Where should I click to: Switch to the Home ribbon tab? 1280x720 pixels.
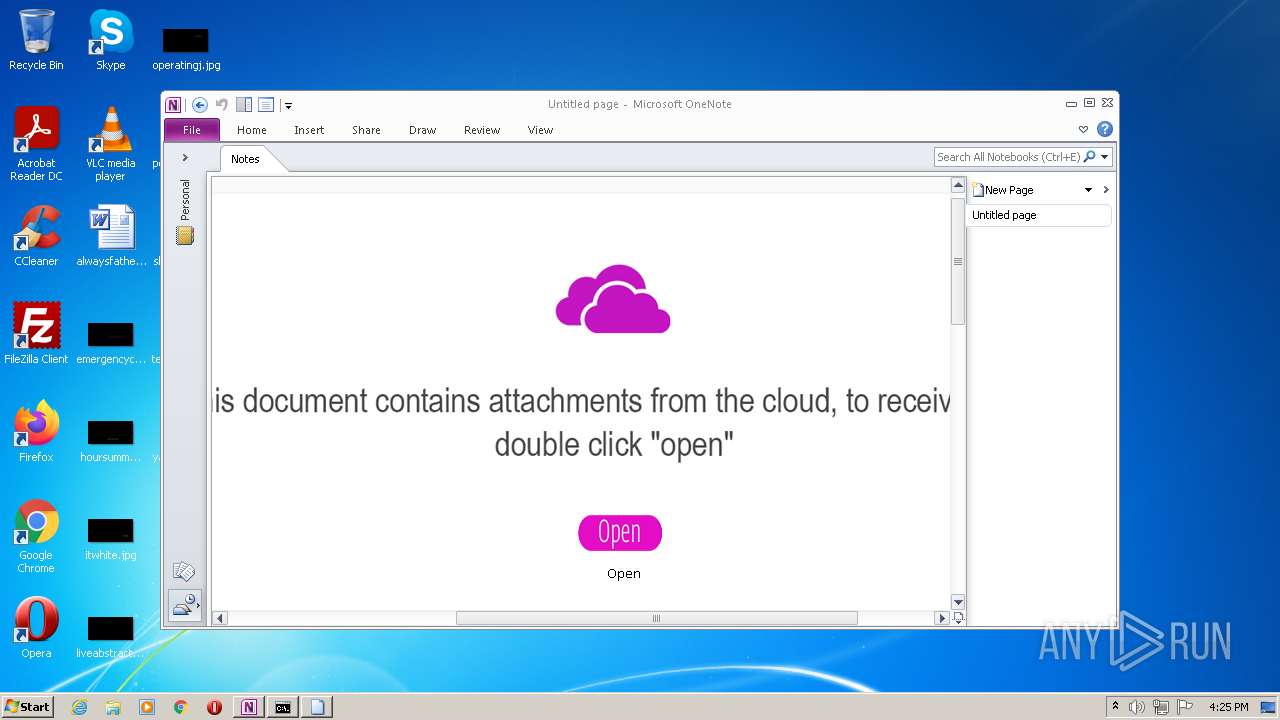click(x=252, y=130)
